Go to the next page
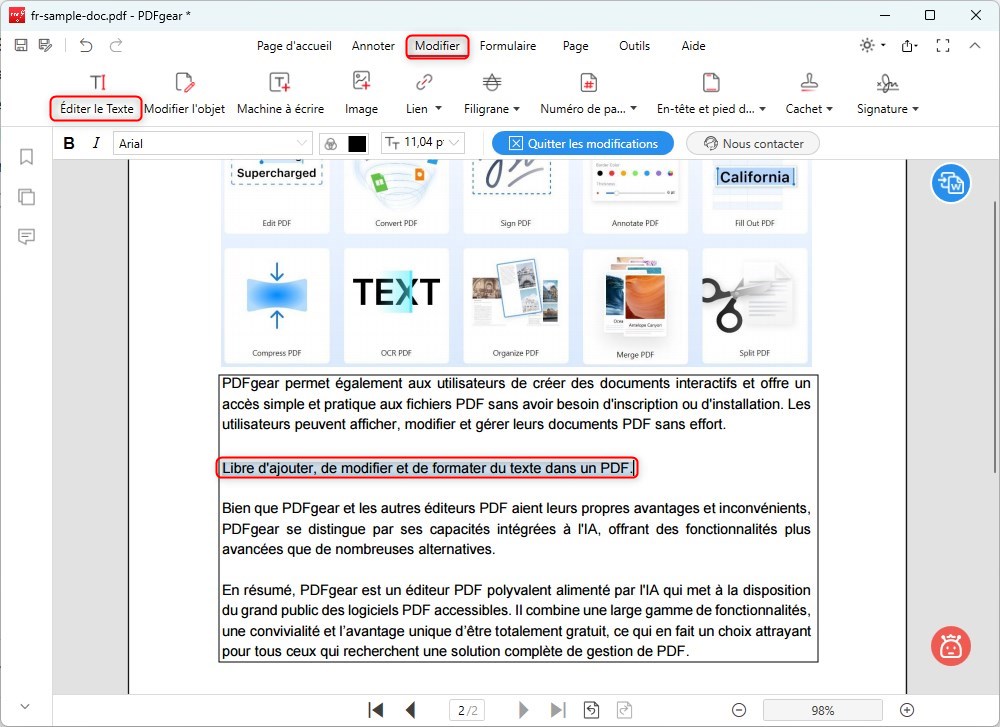 [524, 710]
